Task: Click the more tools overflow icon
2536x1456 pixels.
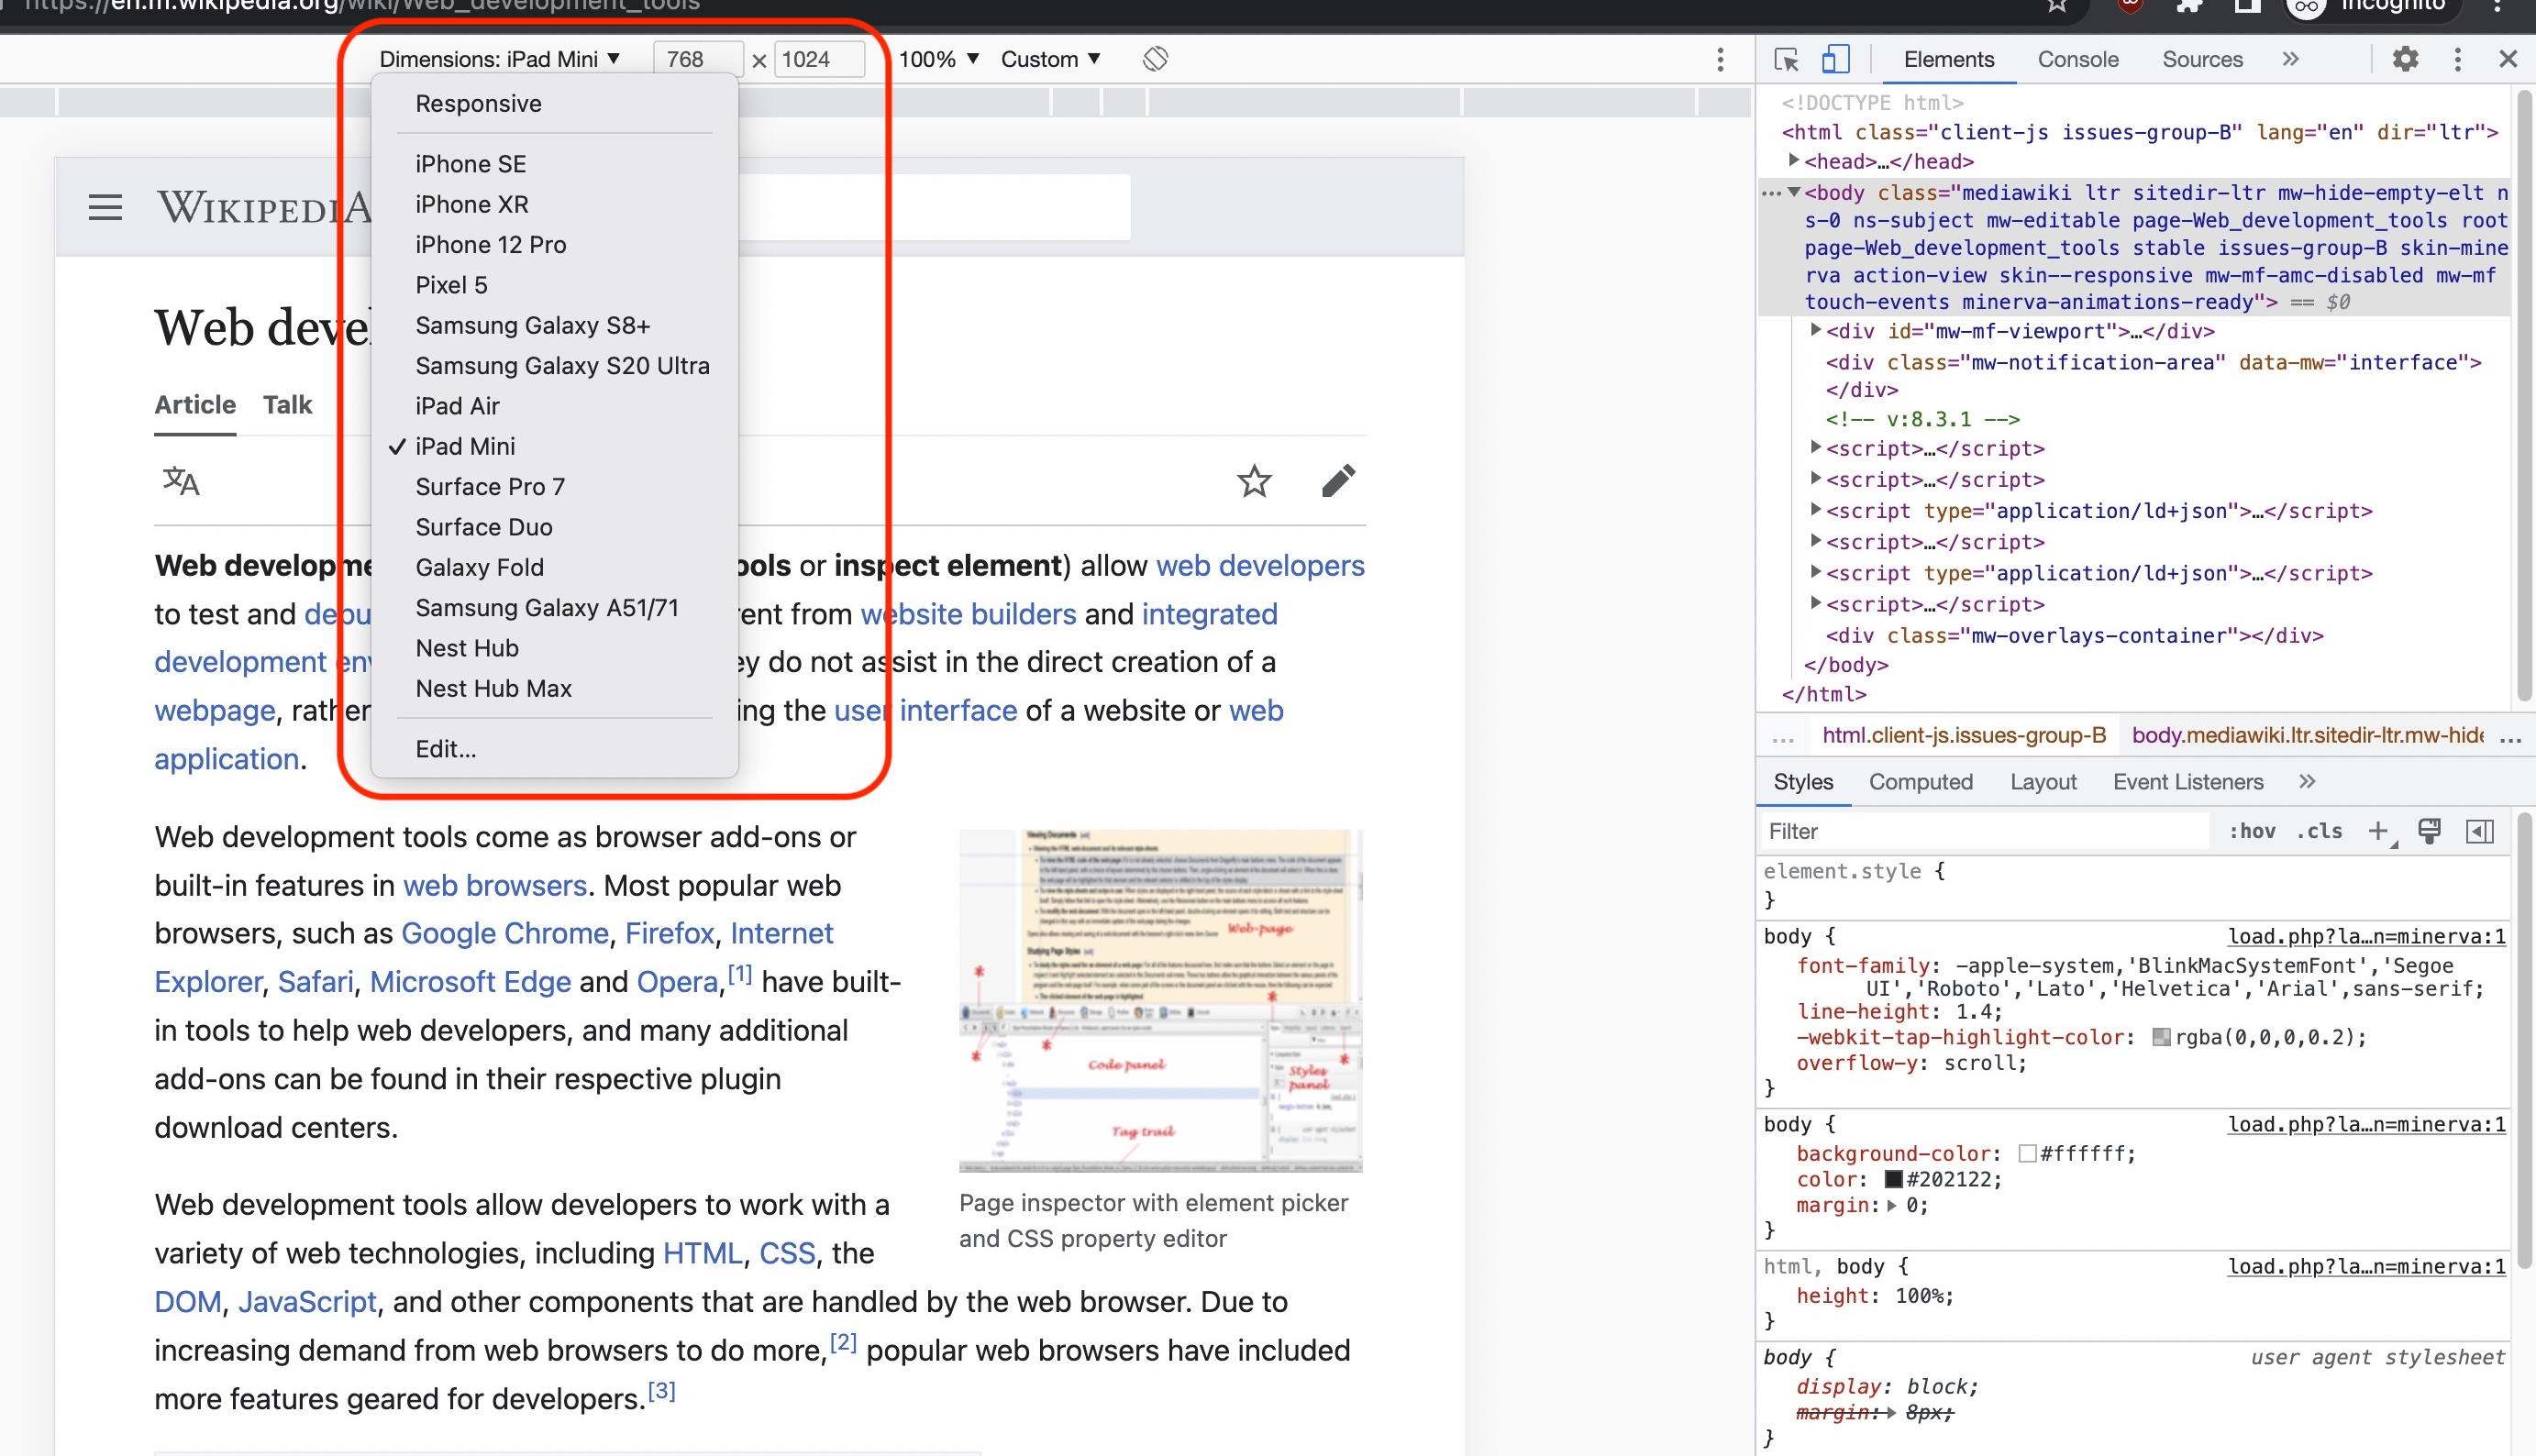Action: click(x=2456, y=58)
